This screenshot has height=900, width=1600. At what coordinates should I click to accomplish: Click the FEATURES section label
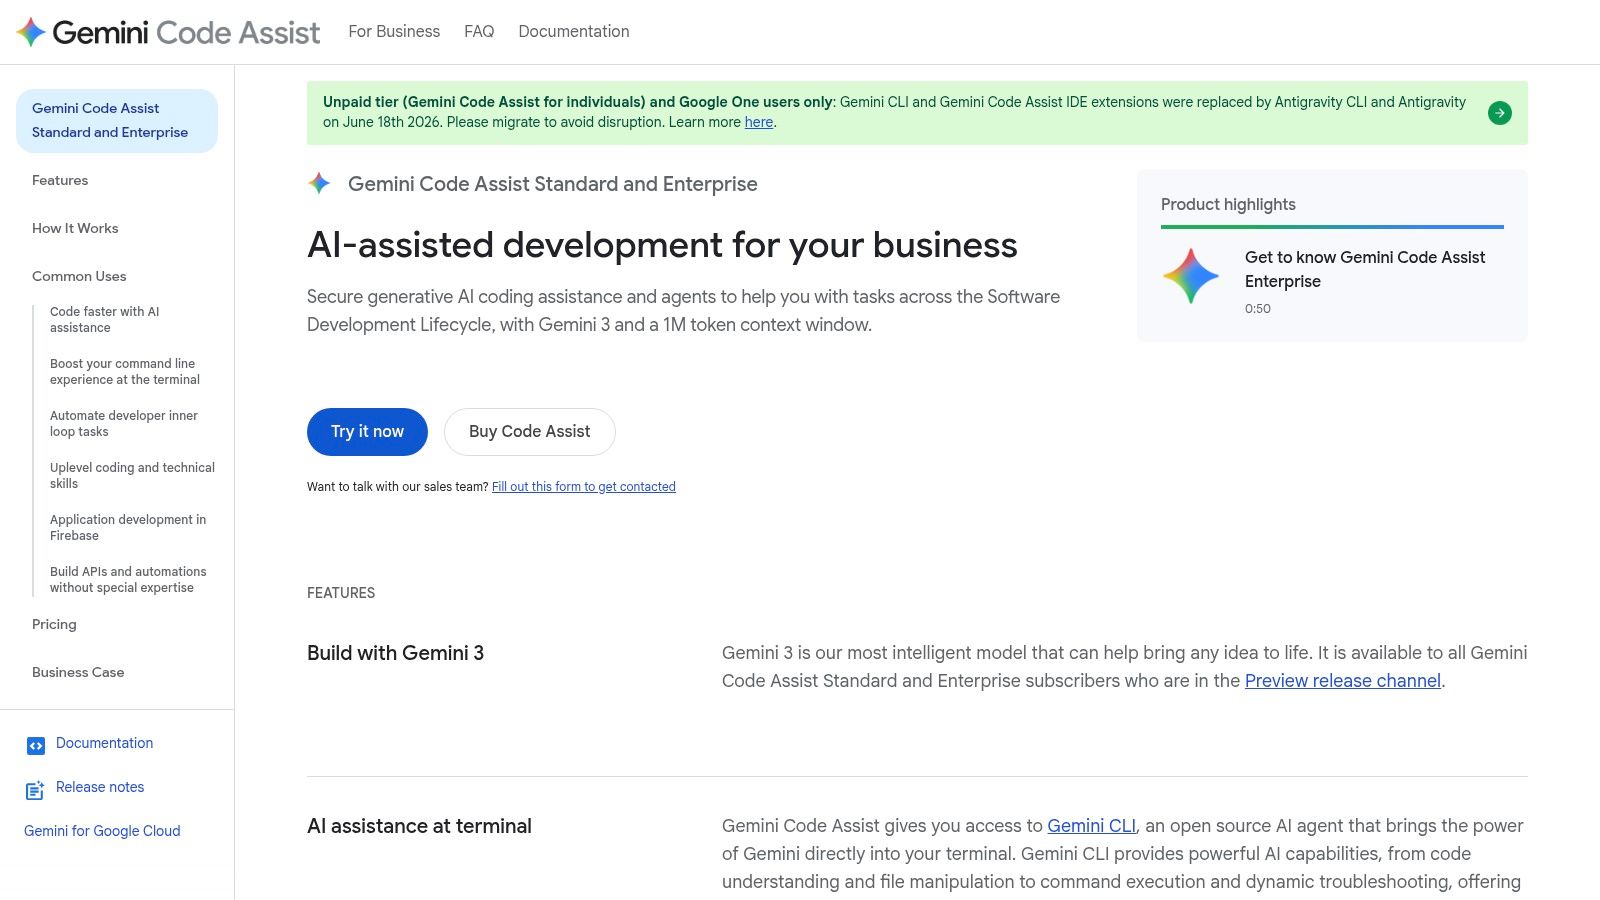coord(341,593)
